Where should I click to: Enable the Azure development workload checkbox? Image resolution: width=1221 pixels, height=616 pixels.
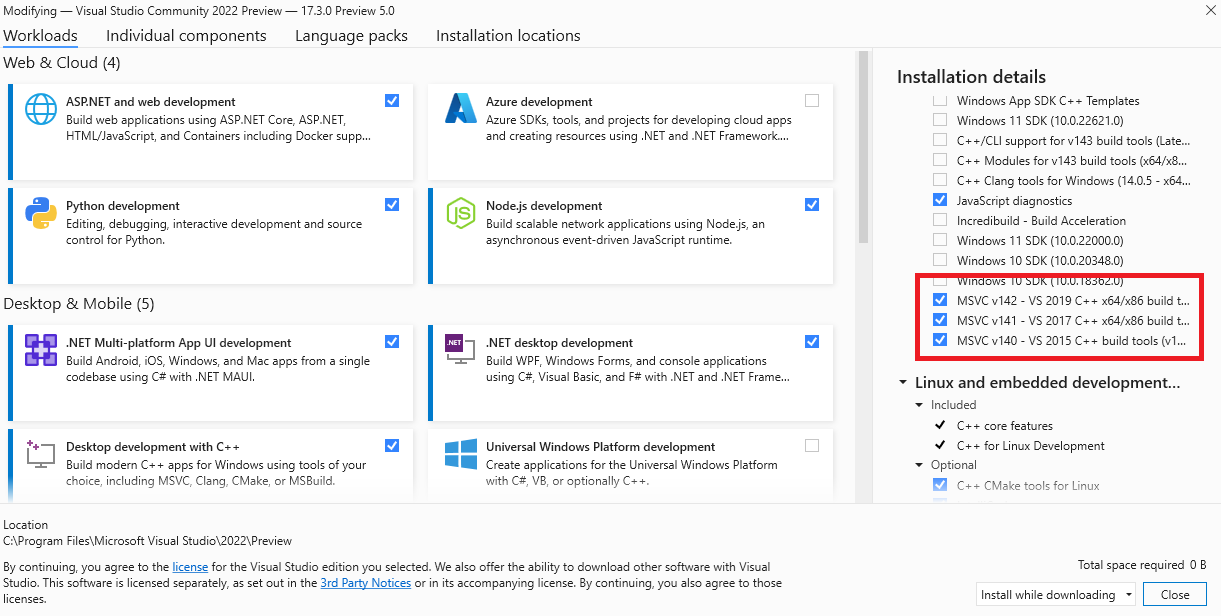pyautogui.click(x=811, y=100)
